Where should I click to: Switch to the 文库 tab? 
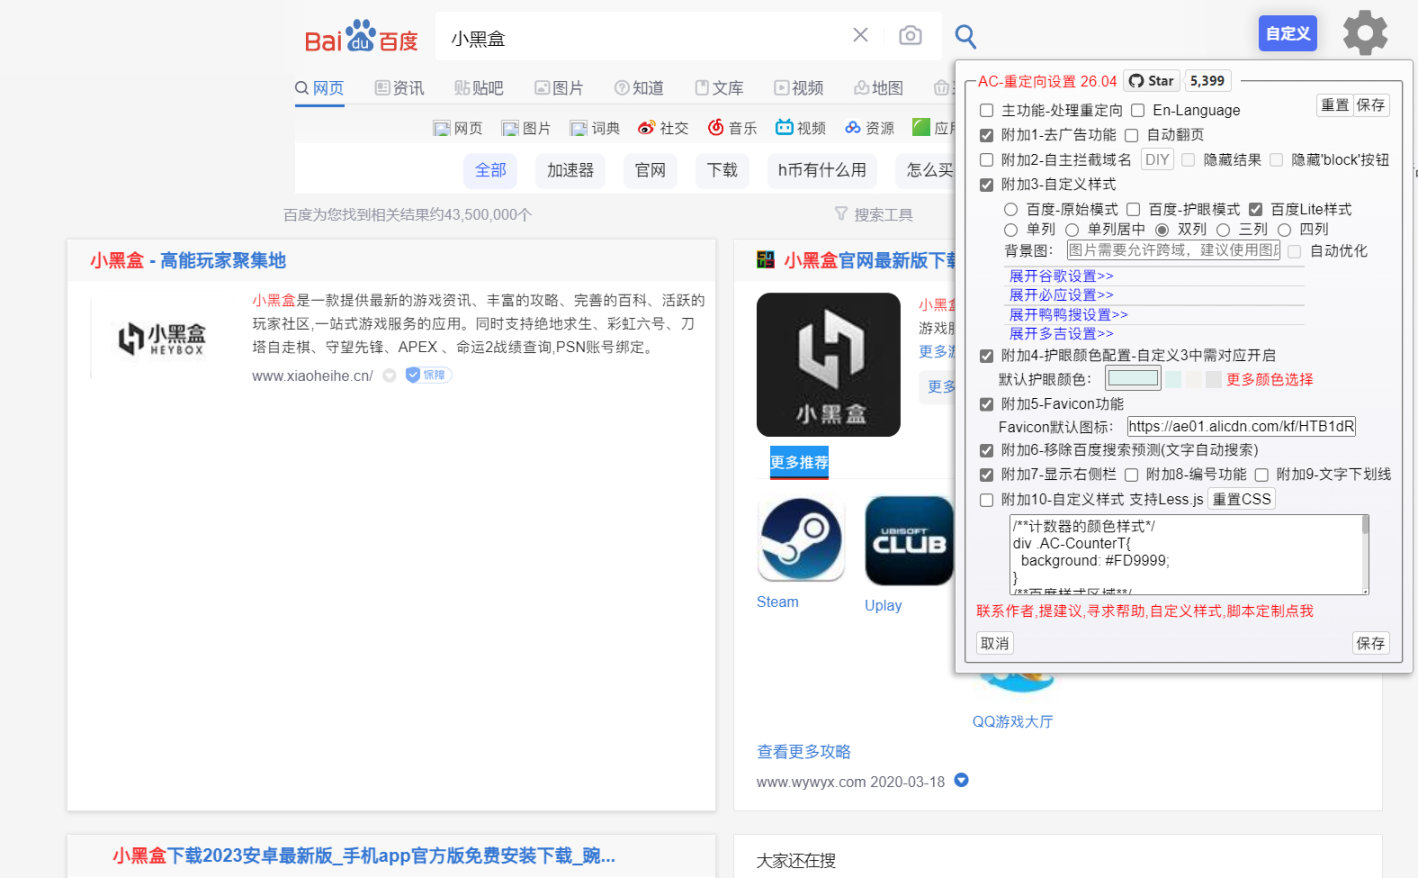(719, 88)
